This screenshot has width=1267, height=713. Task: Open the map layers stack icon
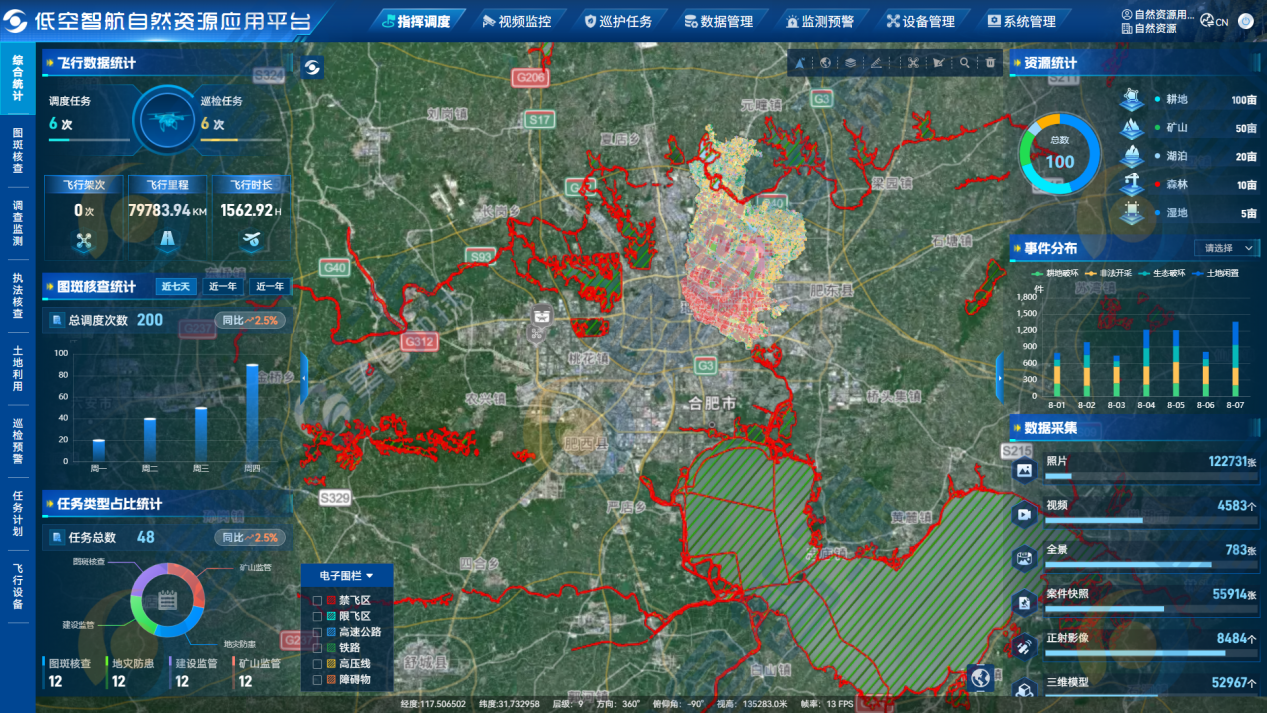[x=850, y=63]
